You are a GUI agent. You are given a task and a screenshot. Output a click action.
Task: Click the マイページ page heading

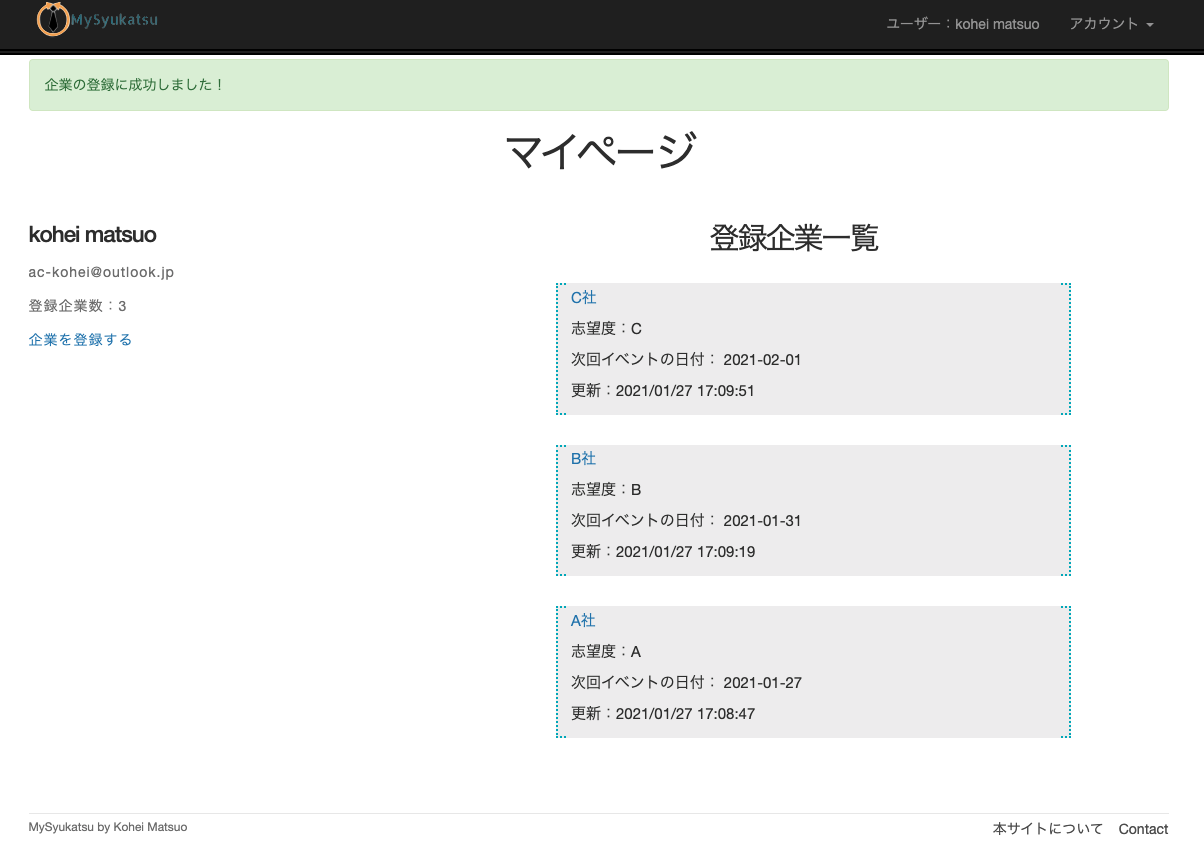click(602, 148)
